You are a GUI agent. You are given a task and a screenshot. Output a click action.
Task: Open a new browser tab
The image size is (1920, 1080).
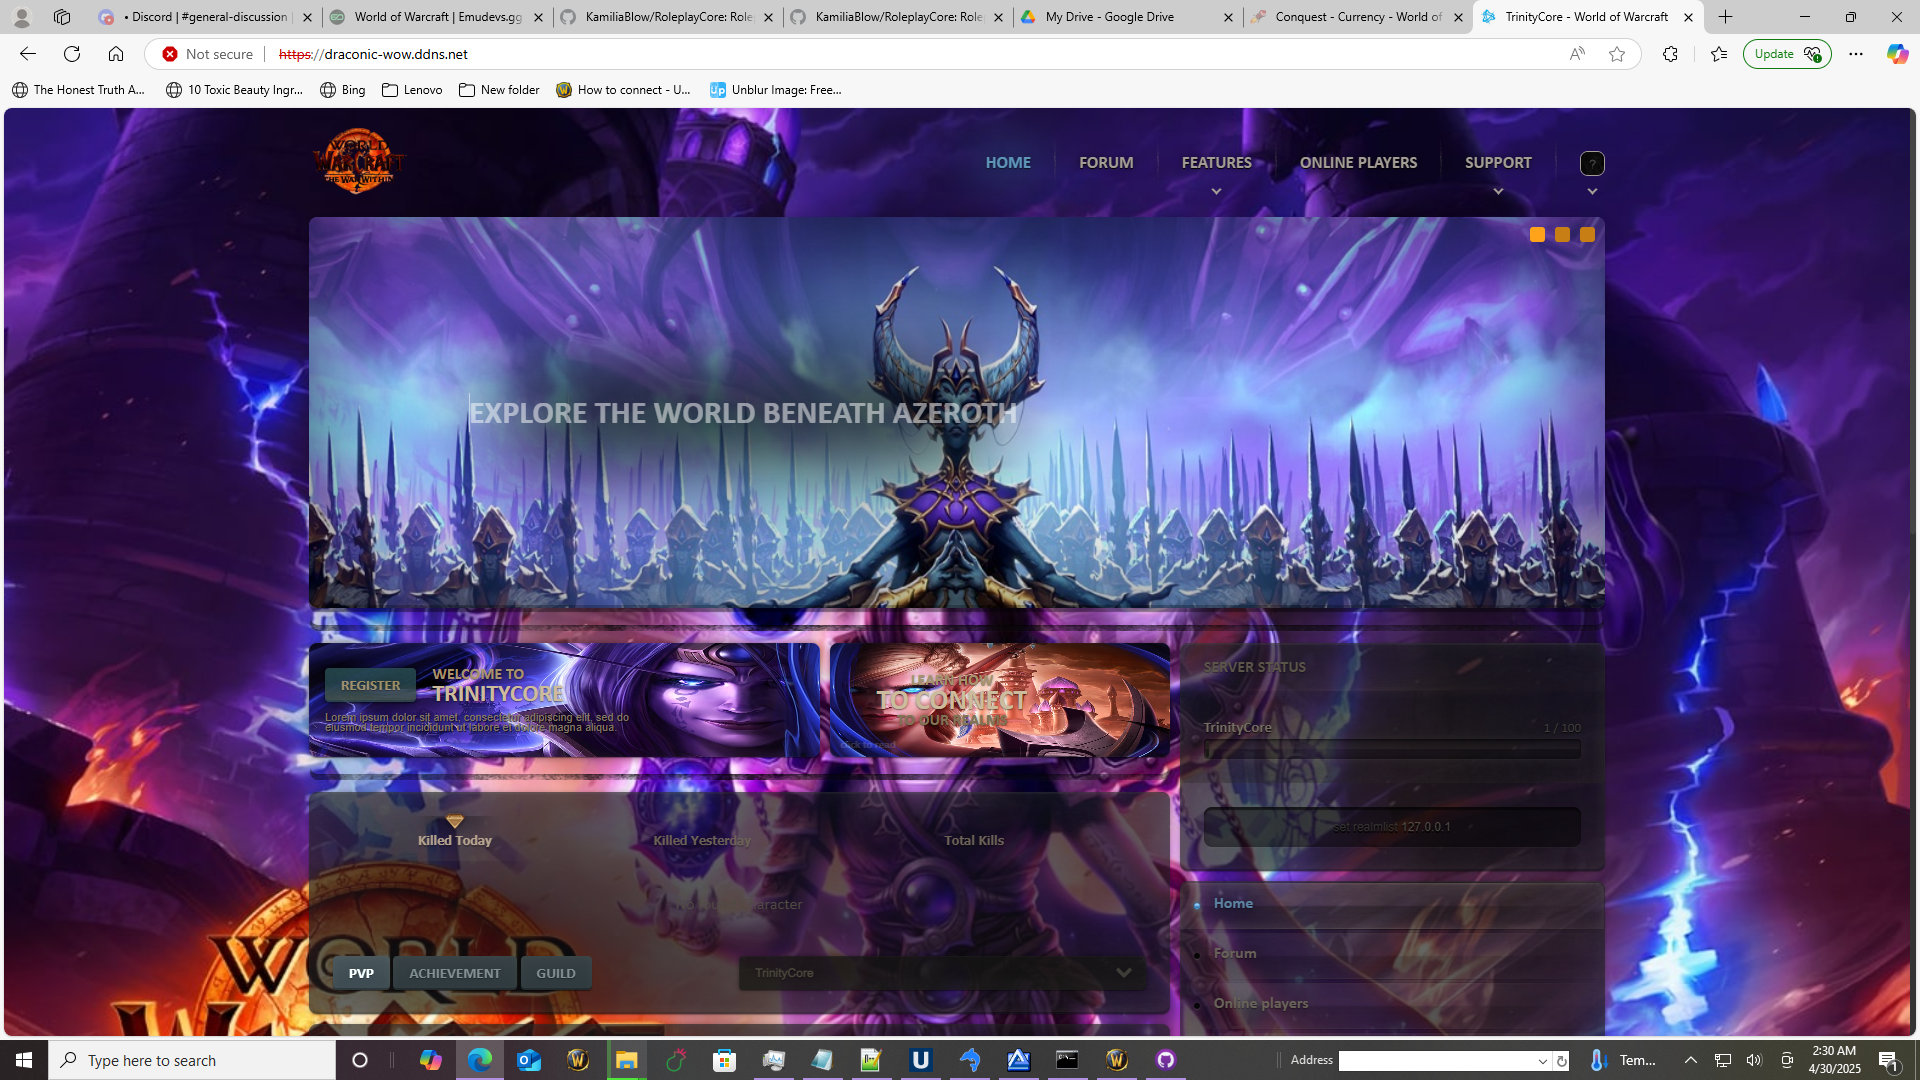tap(1726, 17)
